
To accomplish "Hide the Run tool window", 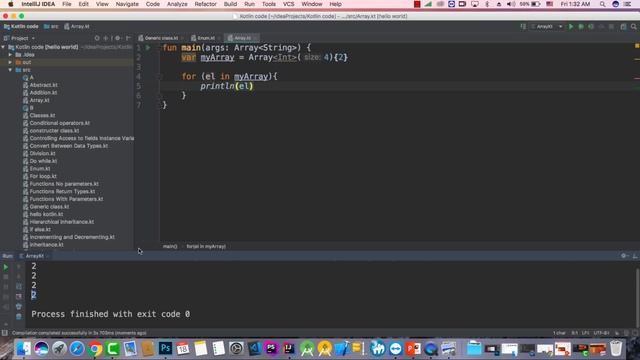I will (635, 256).
